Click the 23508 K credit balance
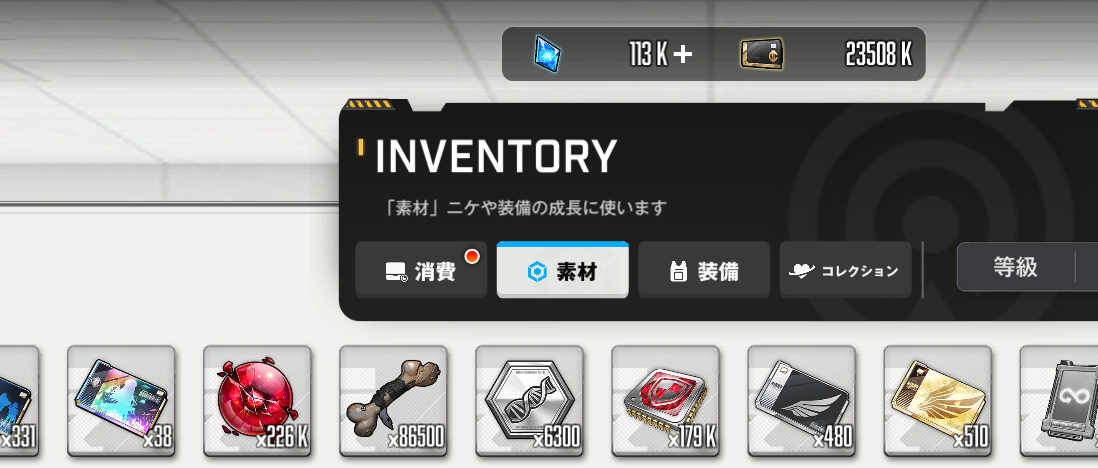The width and height of the screenshot is (1098, 468). [878, 55]
